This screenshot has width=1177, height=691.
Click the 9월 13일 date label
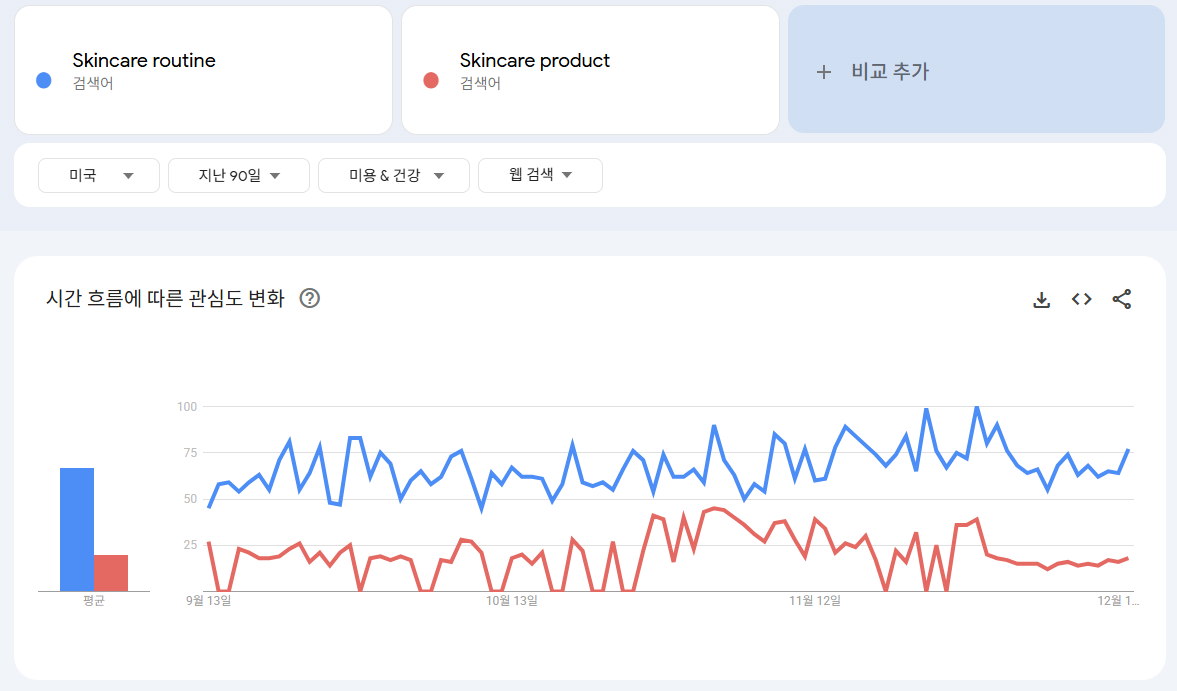[209, 601]
